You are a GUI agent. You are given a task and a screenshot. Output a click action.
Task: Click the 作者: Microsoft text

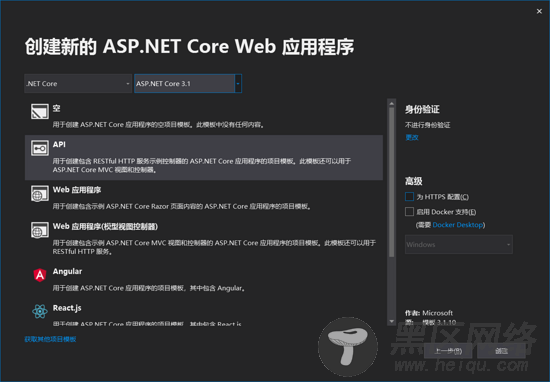(x=429, y=313)
